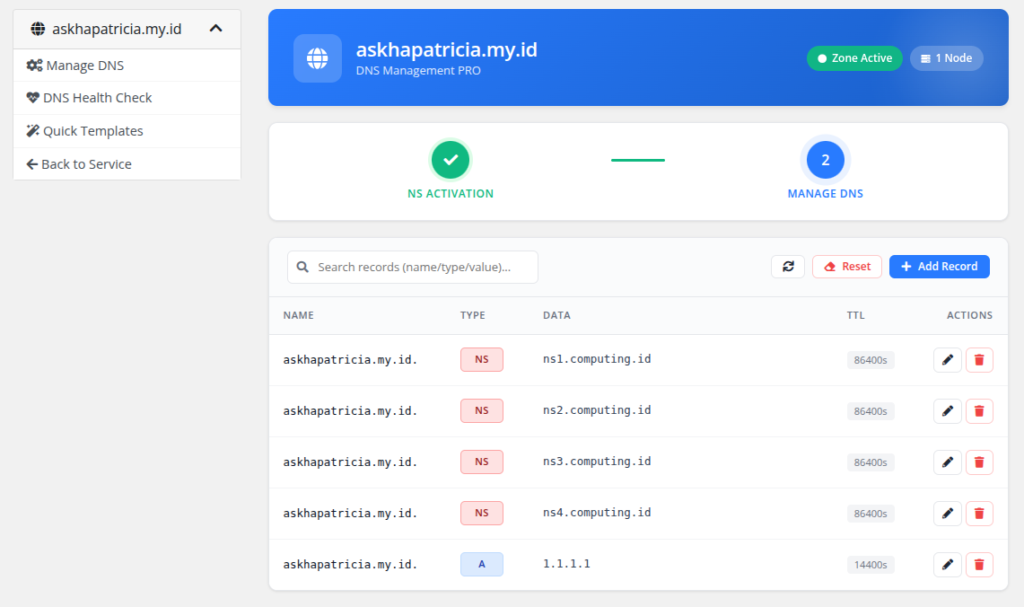Click the Add Record button
1024x607 pixels.
click(x=939, y=267)
